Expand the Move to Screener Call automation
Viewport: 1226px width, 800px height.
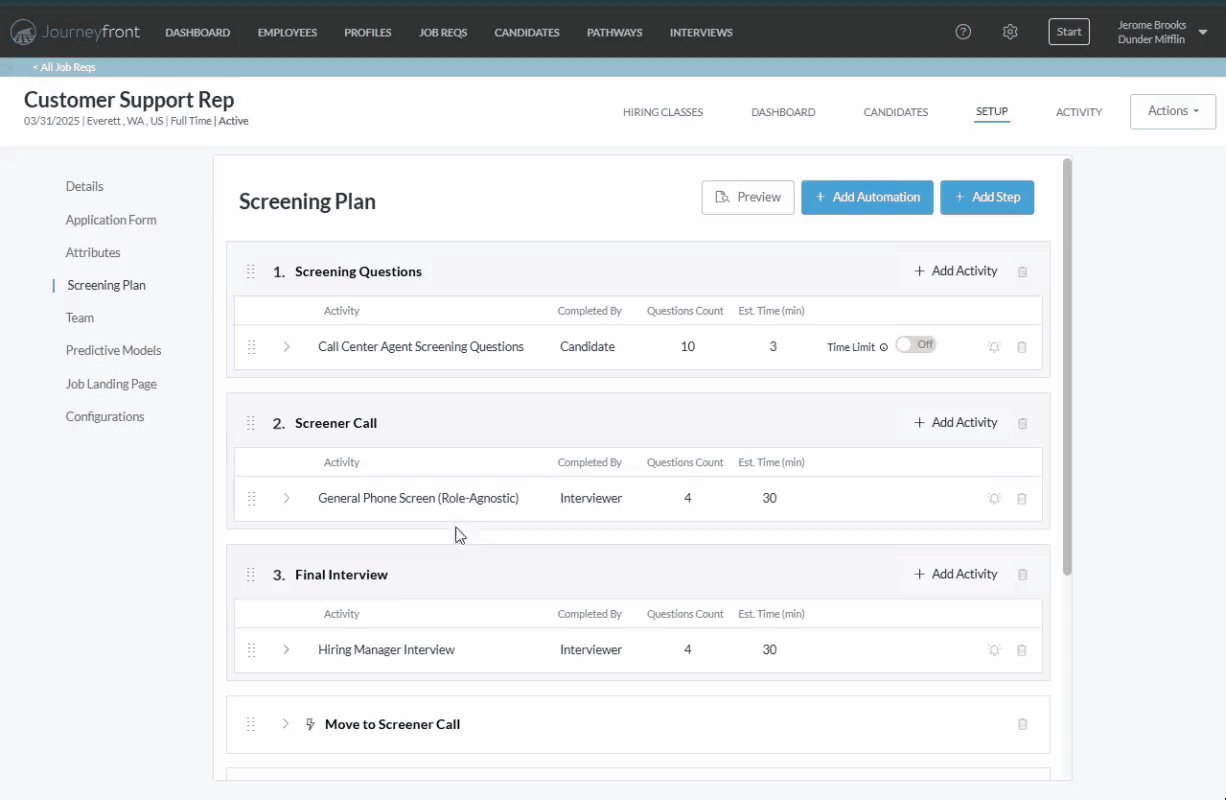(x=286, y=724)
